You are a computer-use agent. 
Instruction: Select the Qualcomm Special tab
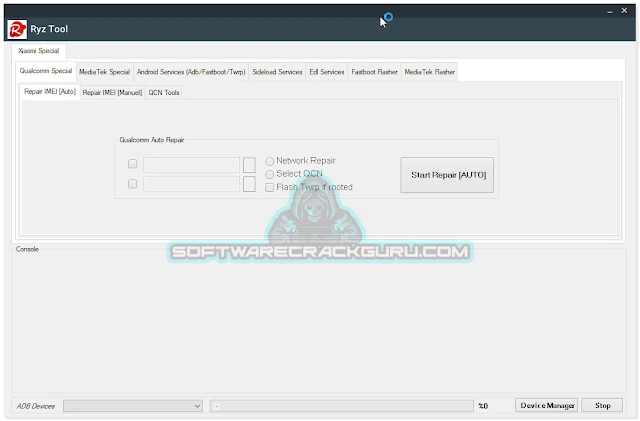[x=46, y=71]
